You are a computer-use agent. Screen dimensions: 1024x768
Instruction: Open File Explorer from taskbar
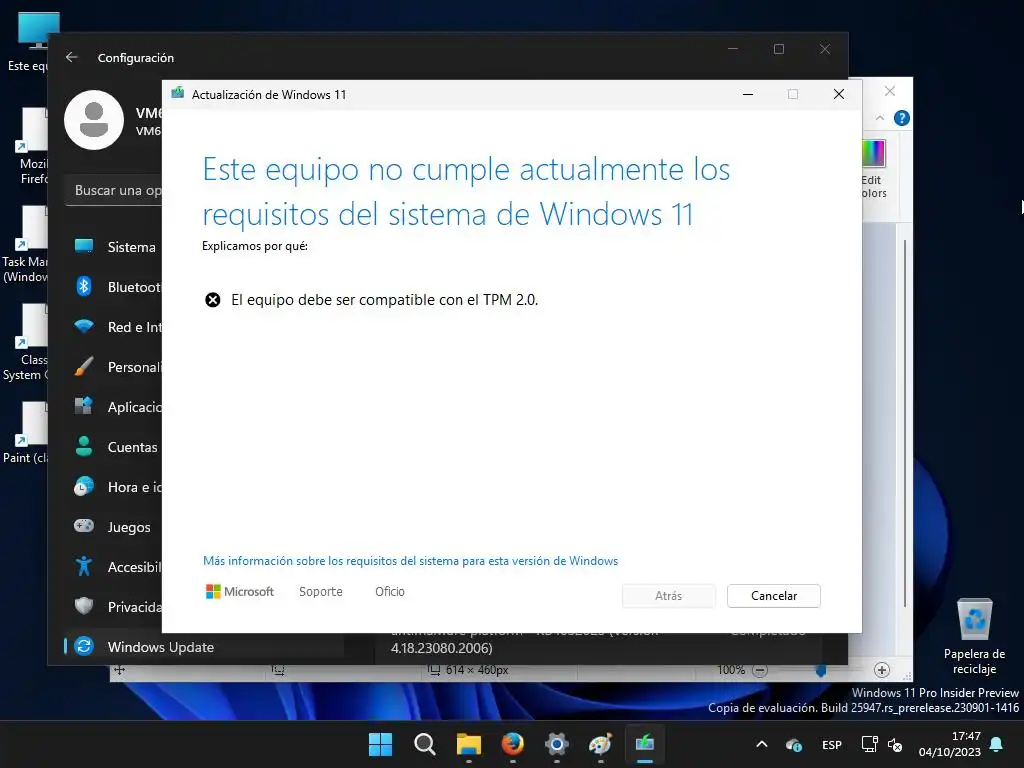click(468, 744)
